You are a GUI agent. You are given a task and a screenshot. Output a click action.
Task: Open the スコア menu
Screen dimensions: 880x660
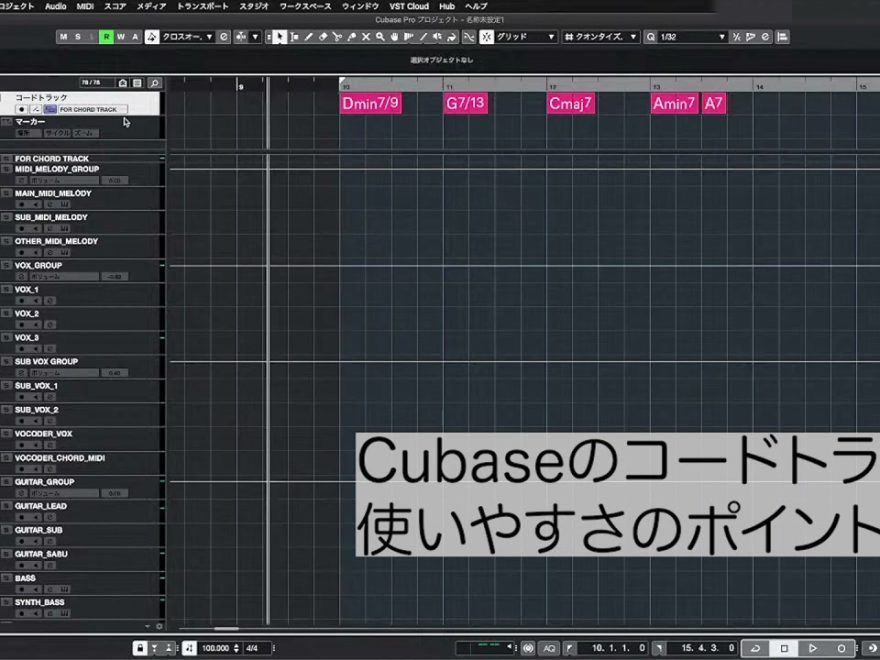tap(115, 6)
